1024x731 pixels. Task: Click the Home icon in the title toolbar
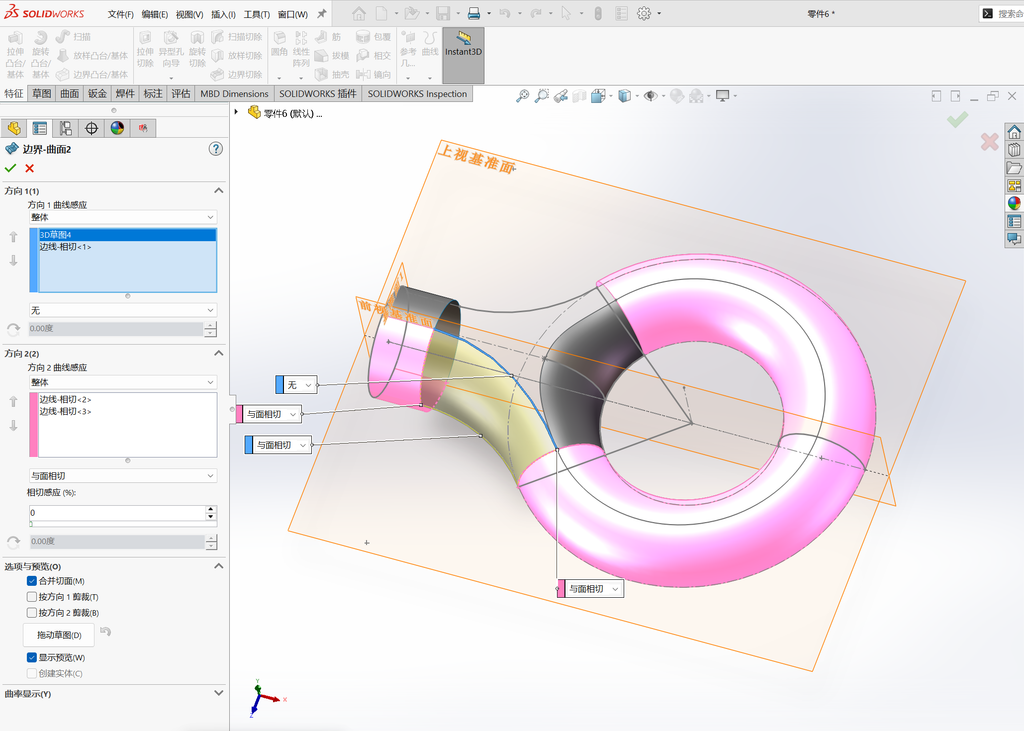pos(359,13)
